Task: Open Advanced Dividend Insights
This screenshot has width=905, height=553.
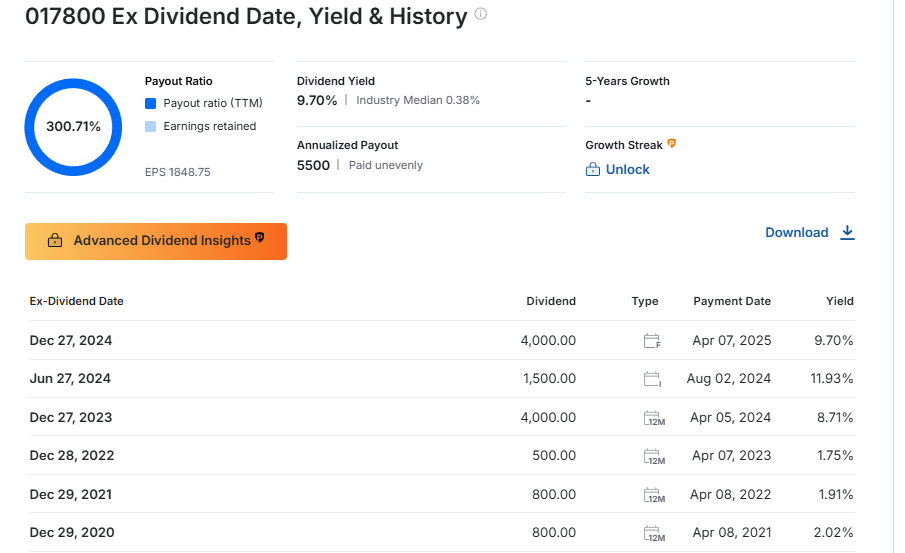Action: [156, 241]
